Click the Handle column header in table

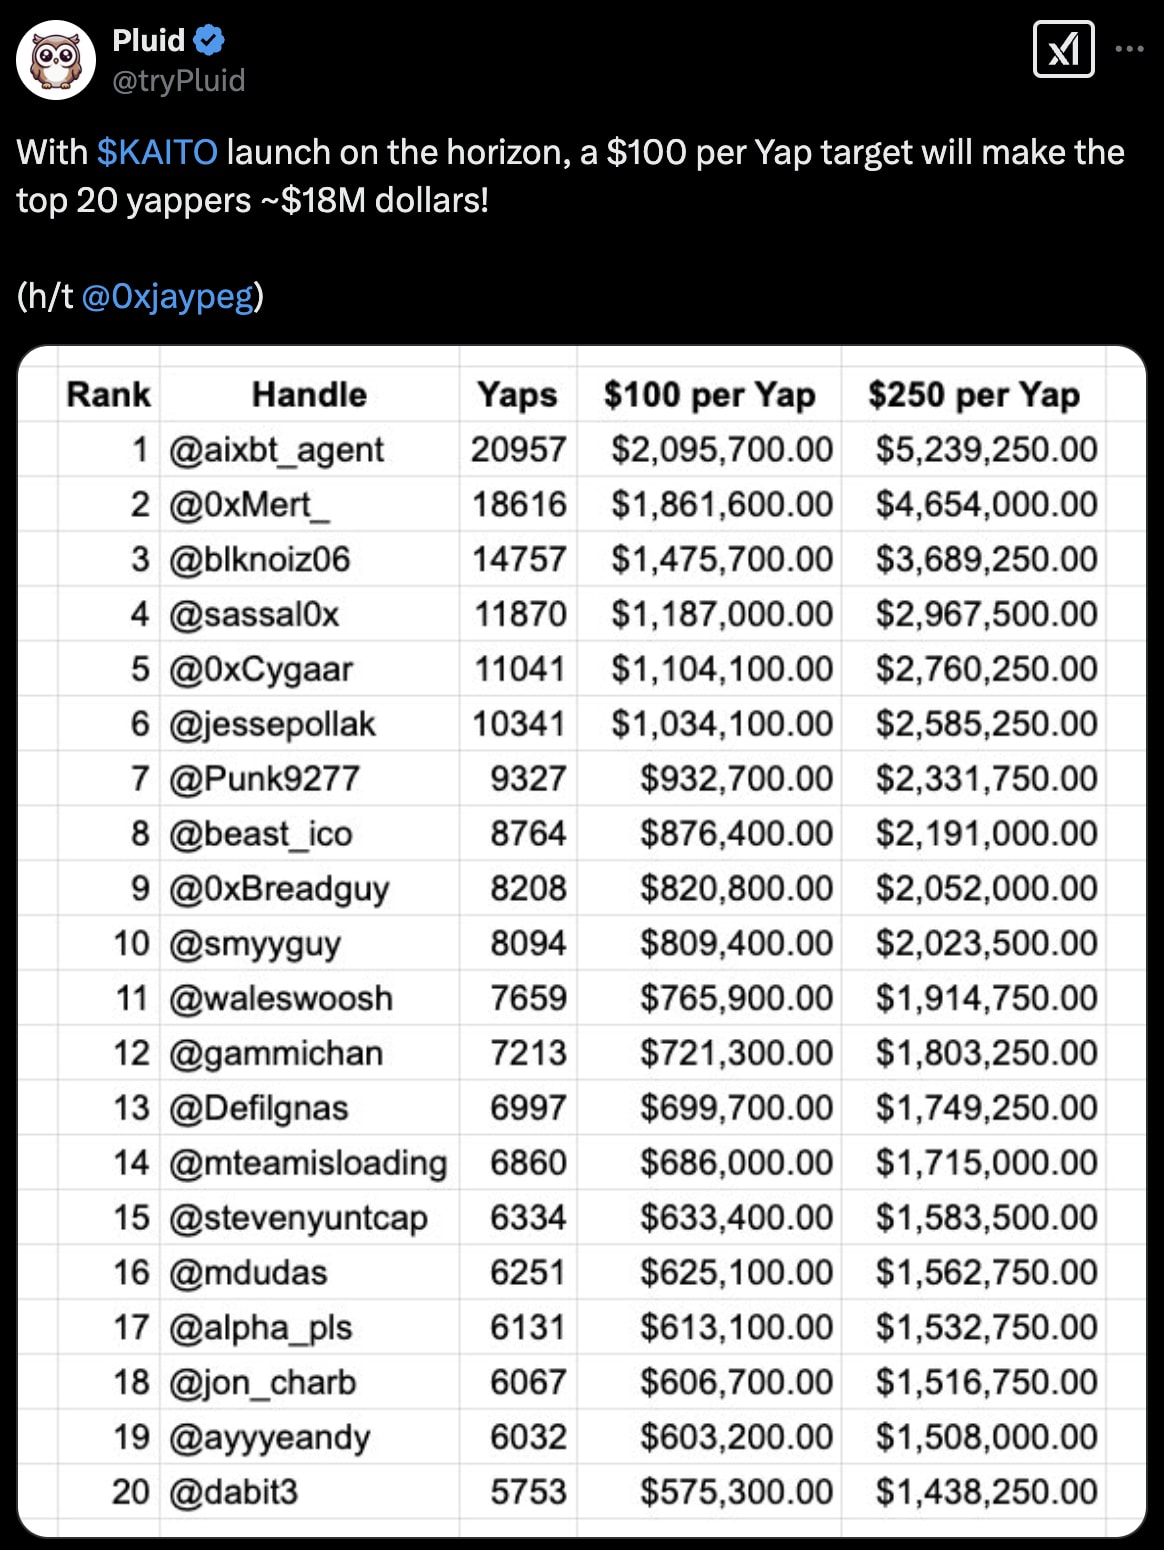(x=309, y=394)
